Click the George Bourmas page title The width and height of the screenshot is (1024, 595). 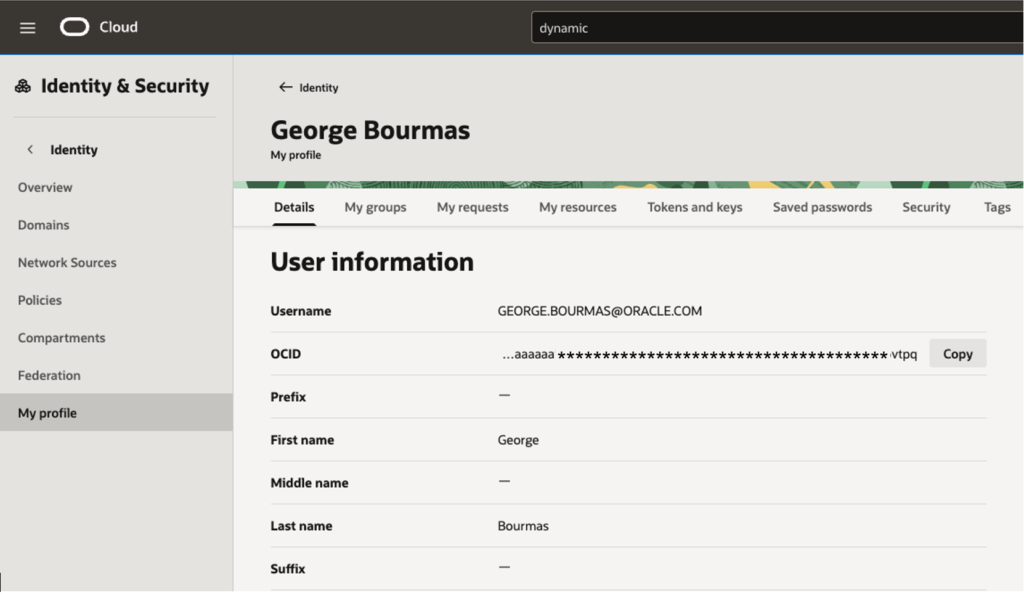370,130
